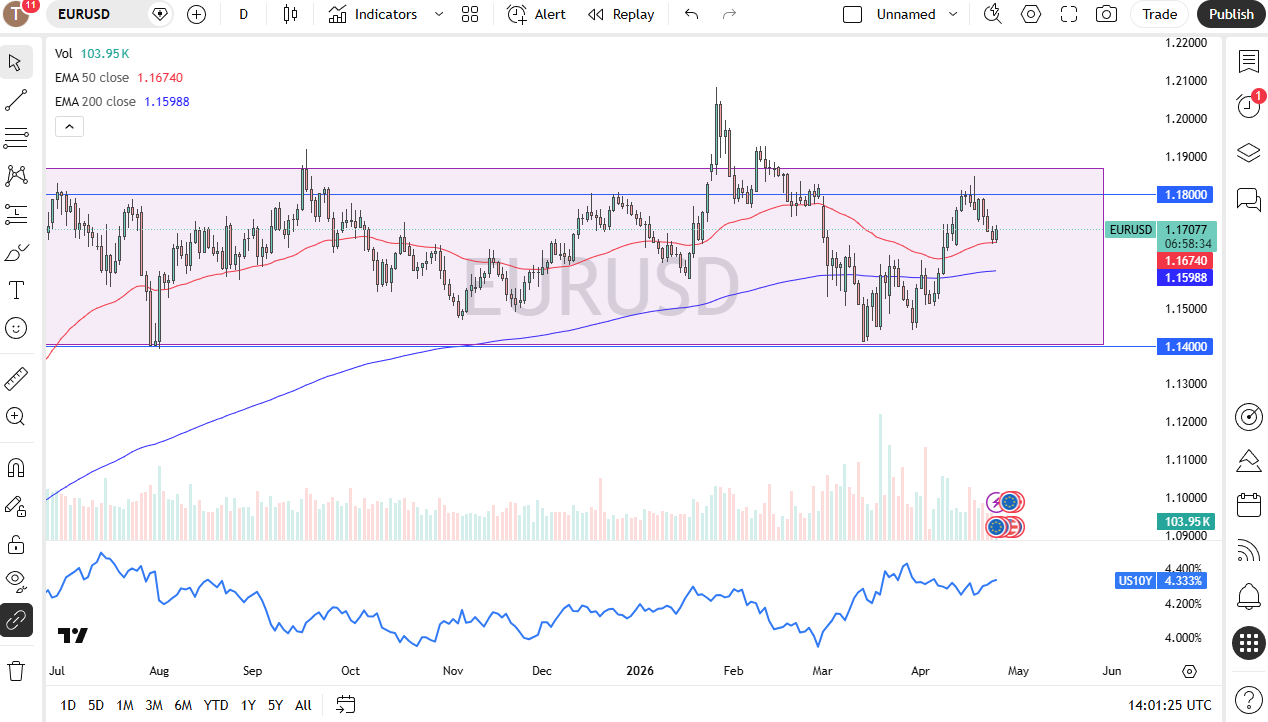Open chart settings via the gear icon
This screenshot has height=722, width=1268.
click(1031, 14)
